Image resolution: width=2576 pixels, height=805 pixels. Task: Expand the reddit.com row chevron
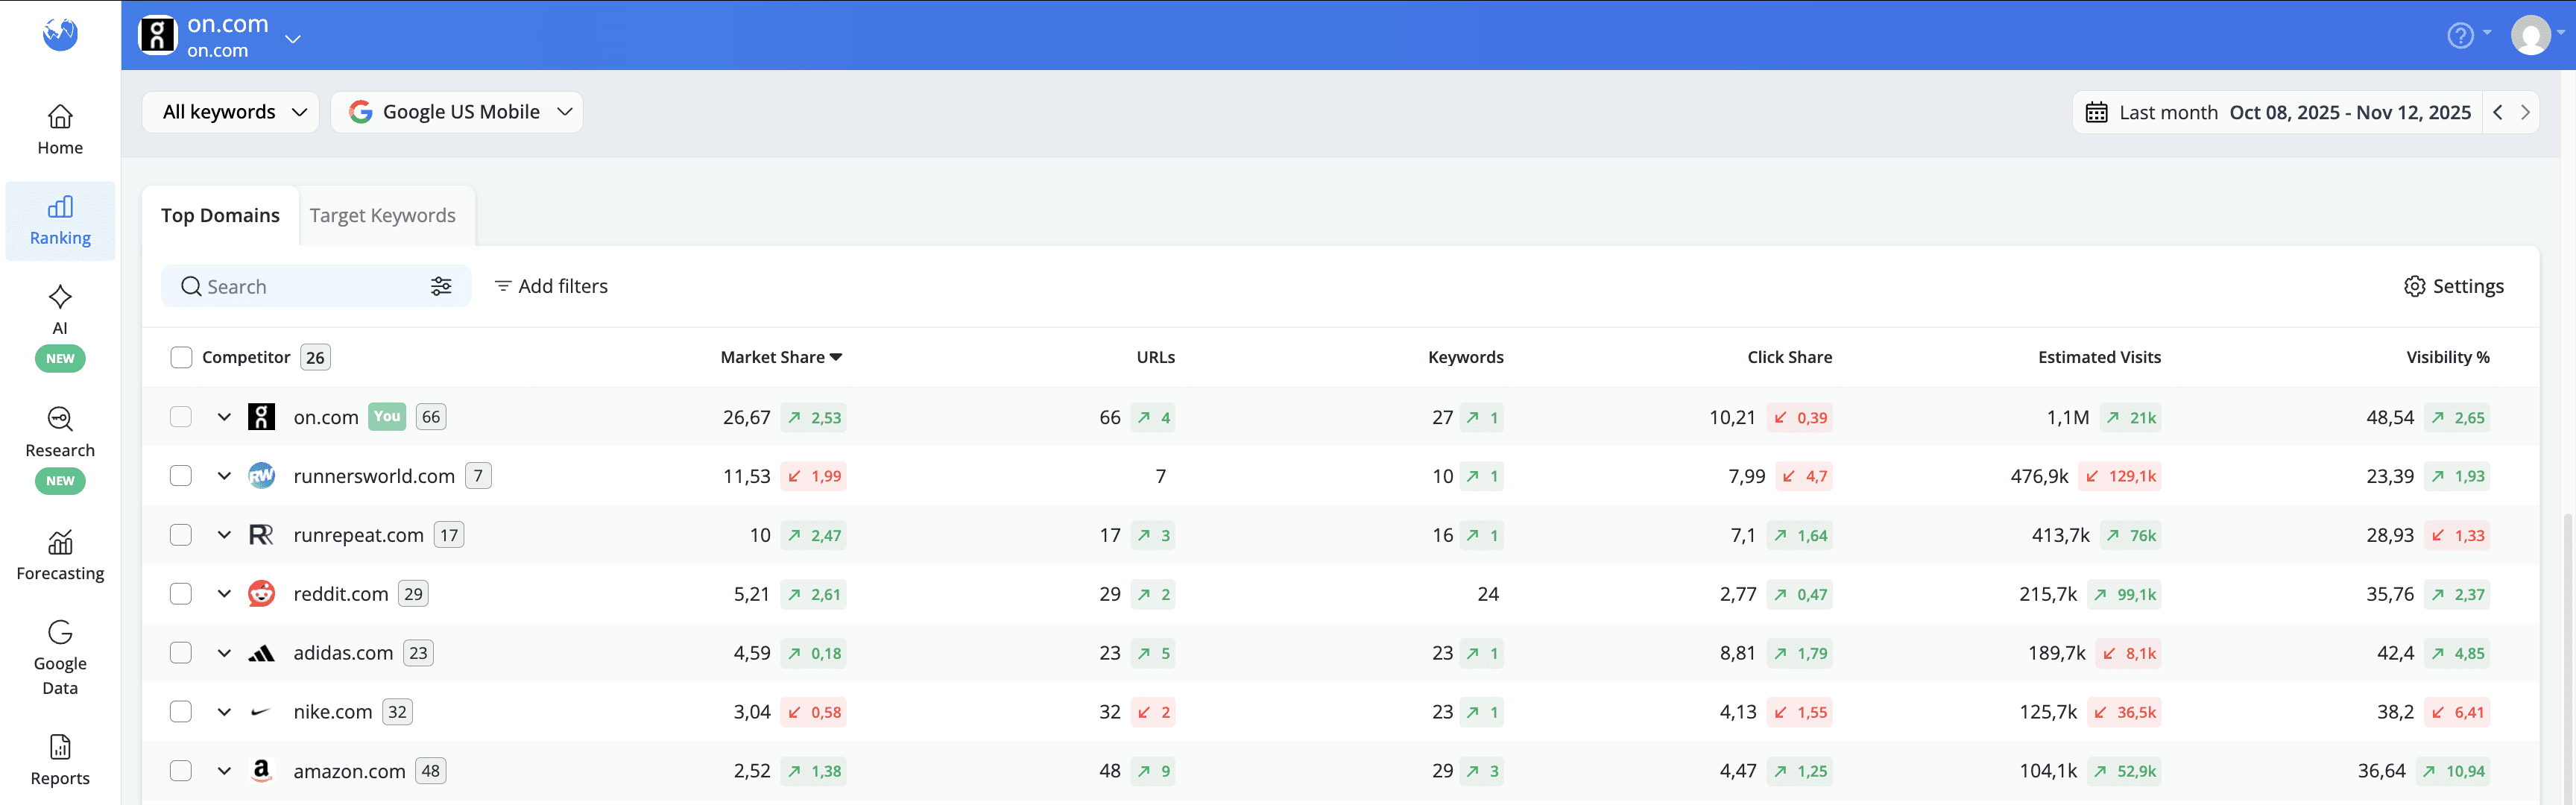[224, 594]
